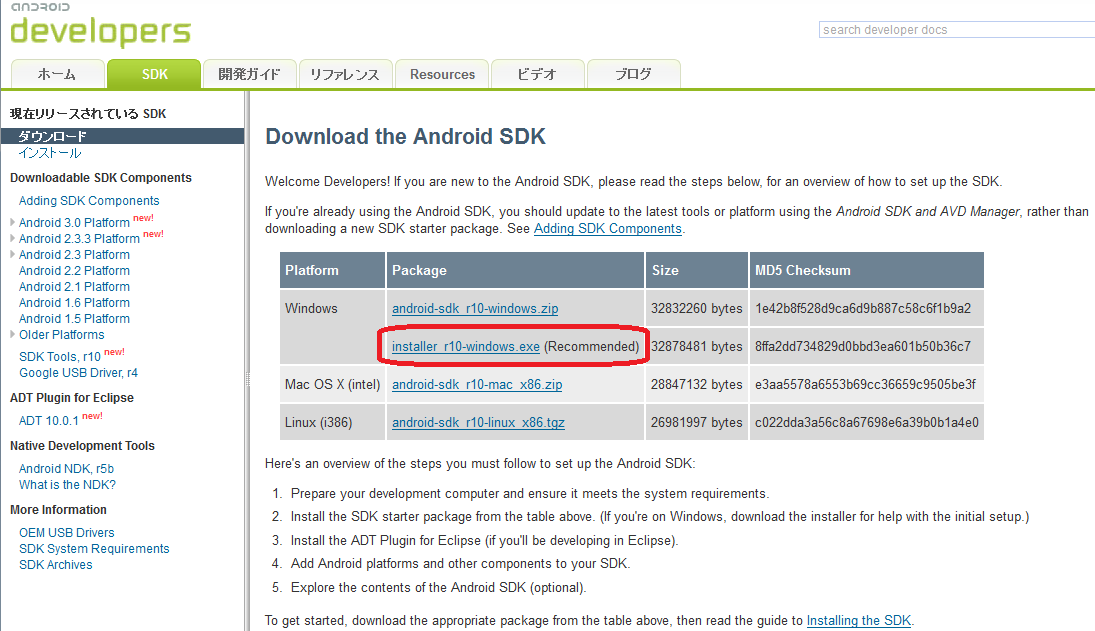This screenshot has width=1095, height=631.
Task: Expand the Android 2.3.3 Platform tree arrow
Action: 13,238
